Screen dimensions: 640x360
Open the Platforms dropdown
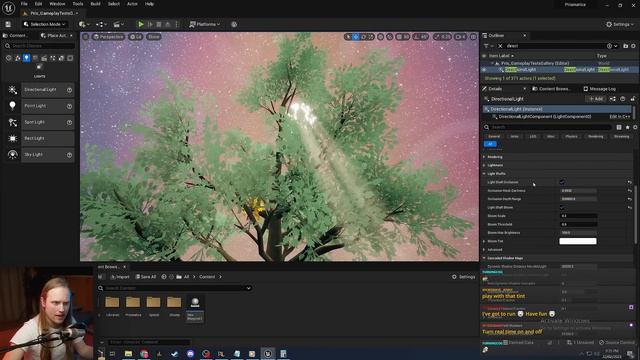point(204,24)
